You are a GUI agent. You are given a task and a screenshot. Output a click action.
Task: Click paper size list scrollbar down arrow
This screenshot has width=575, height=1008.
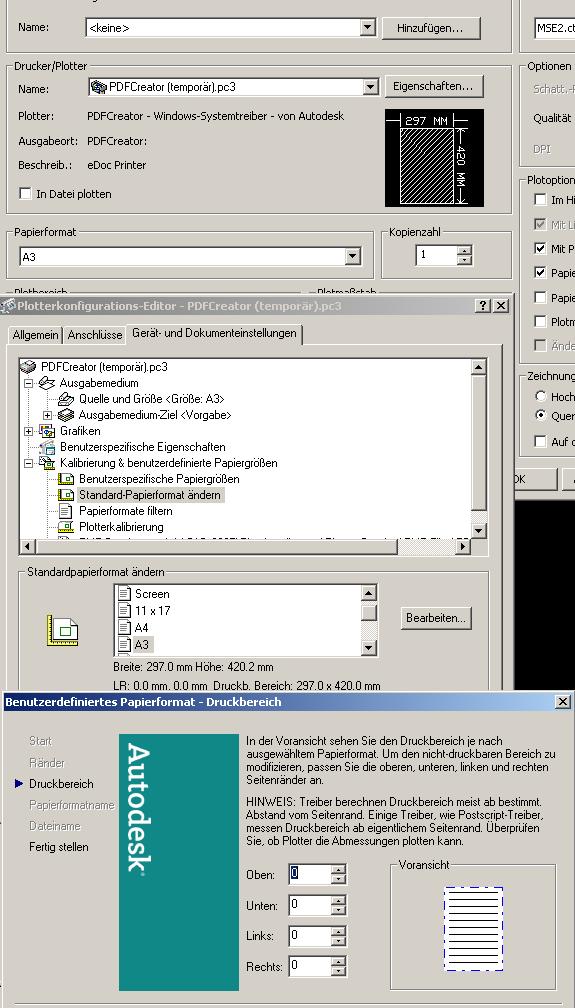tap(369, 648)
